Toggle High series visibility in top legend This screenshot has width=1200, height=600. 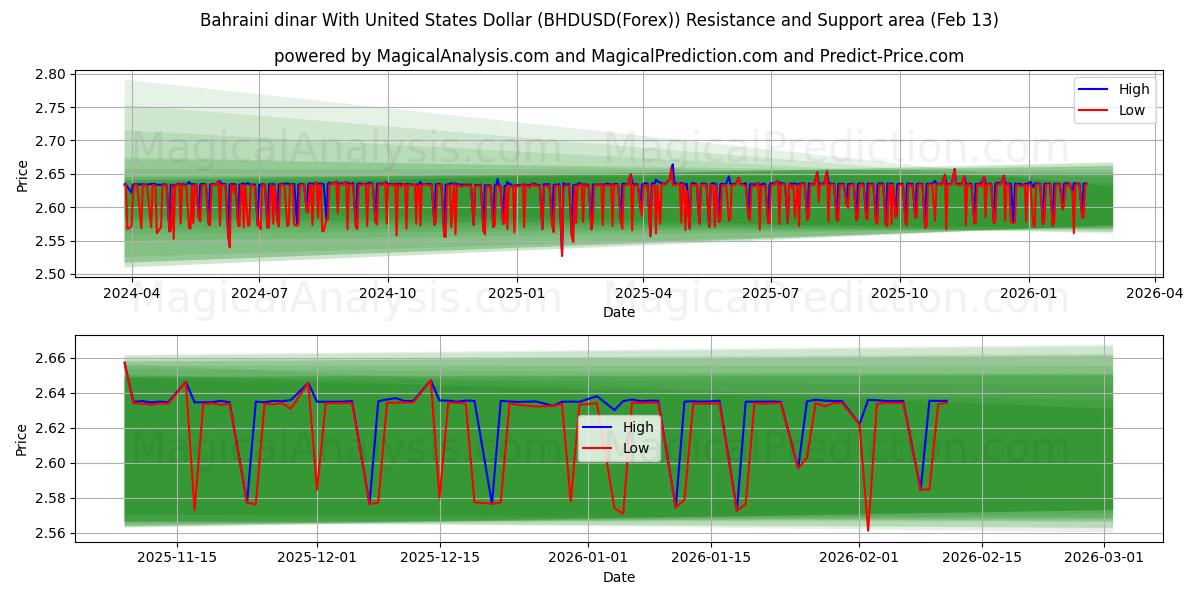1132,88
